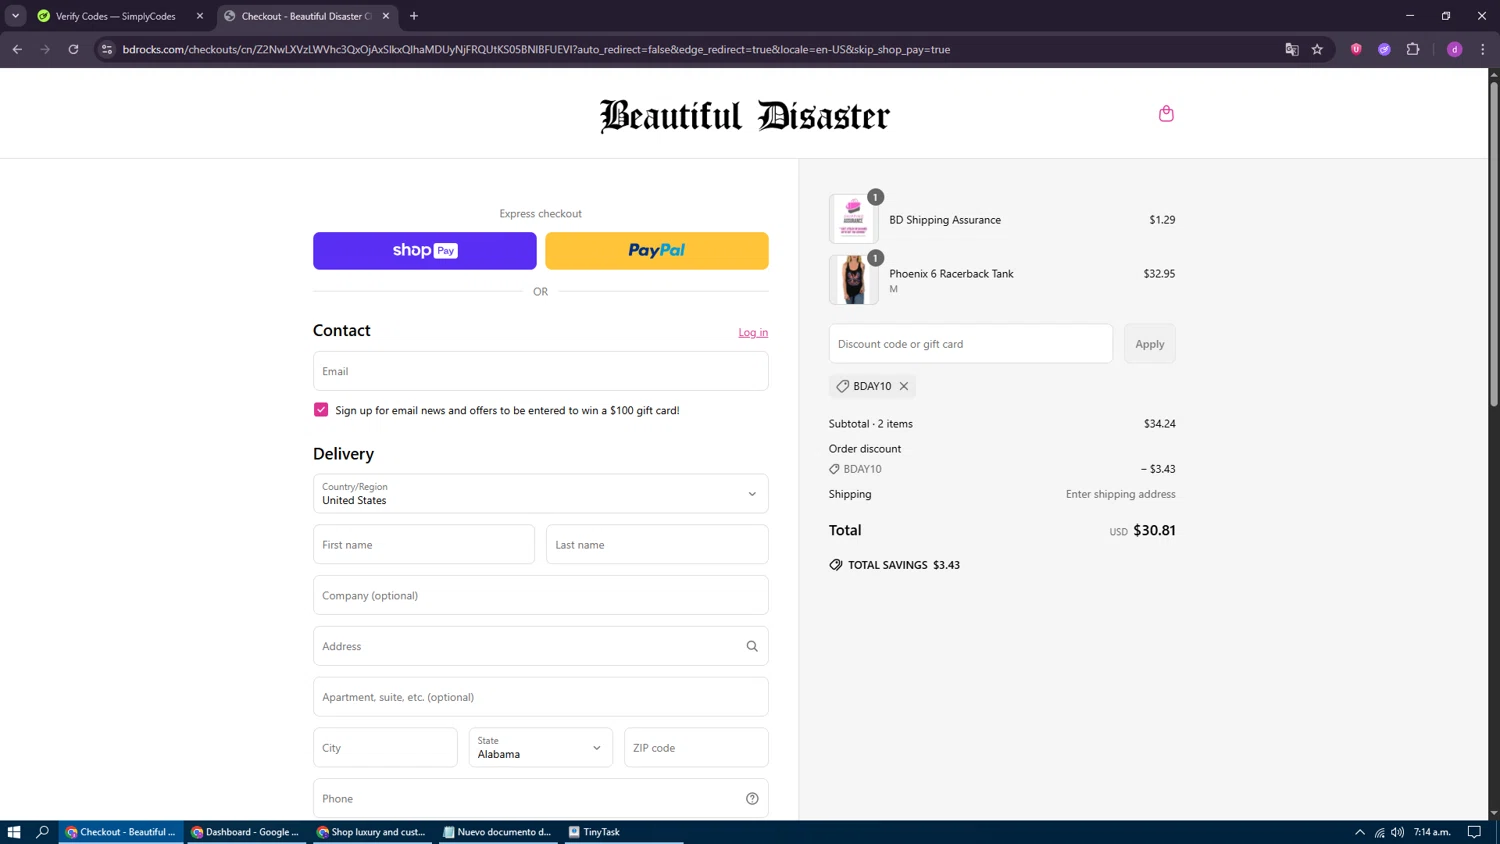This screenshot has height=844, width=1500.
Task: Open Windows taskbar search
Action: [42, 832]
